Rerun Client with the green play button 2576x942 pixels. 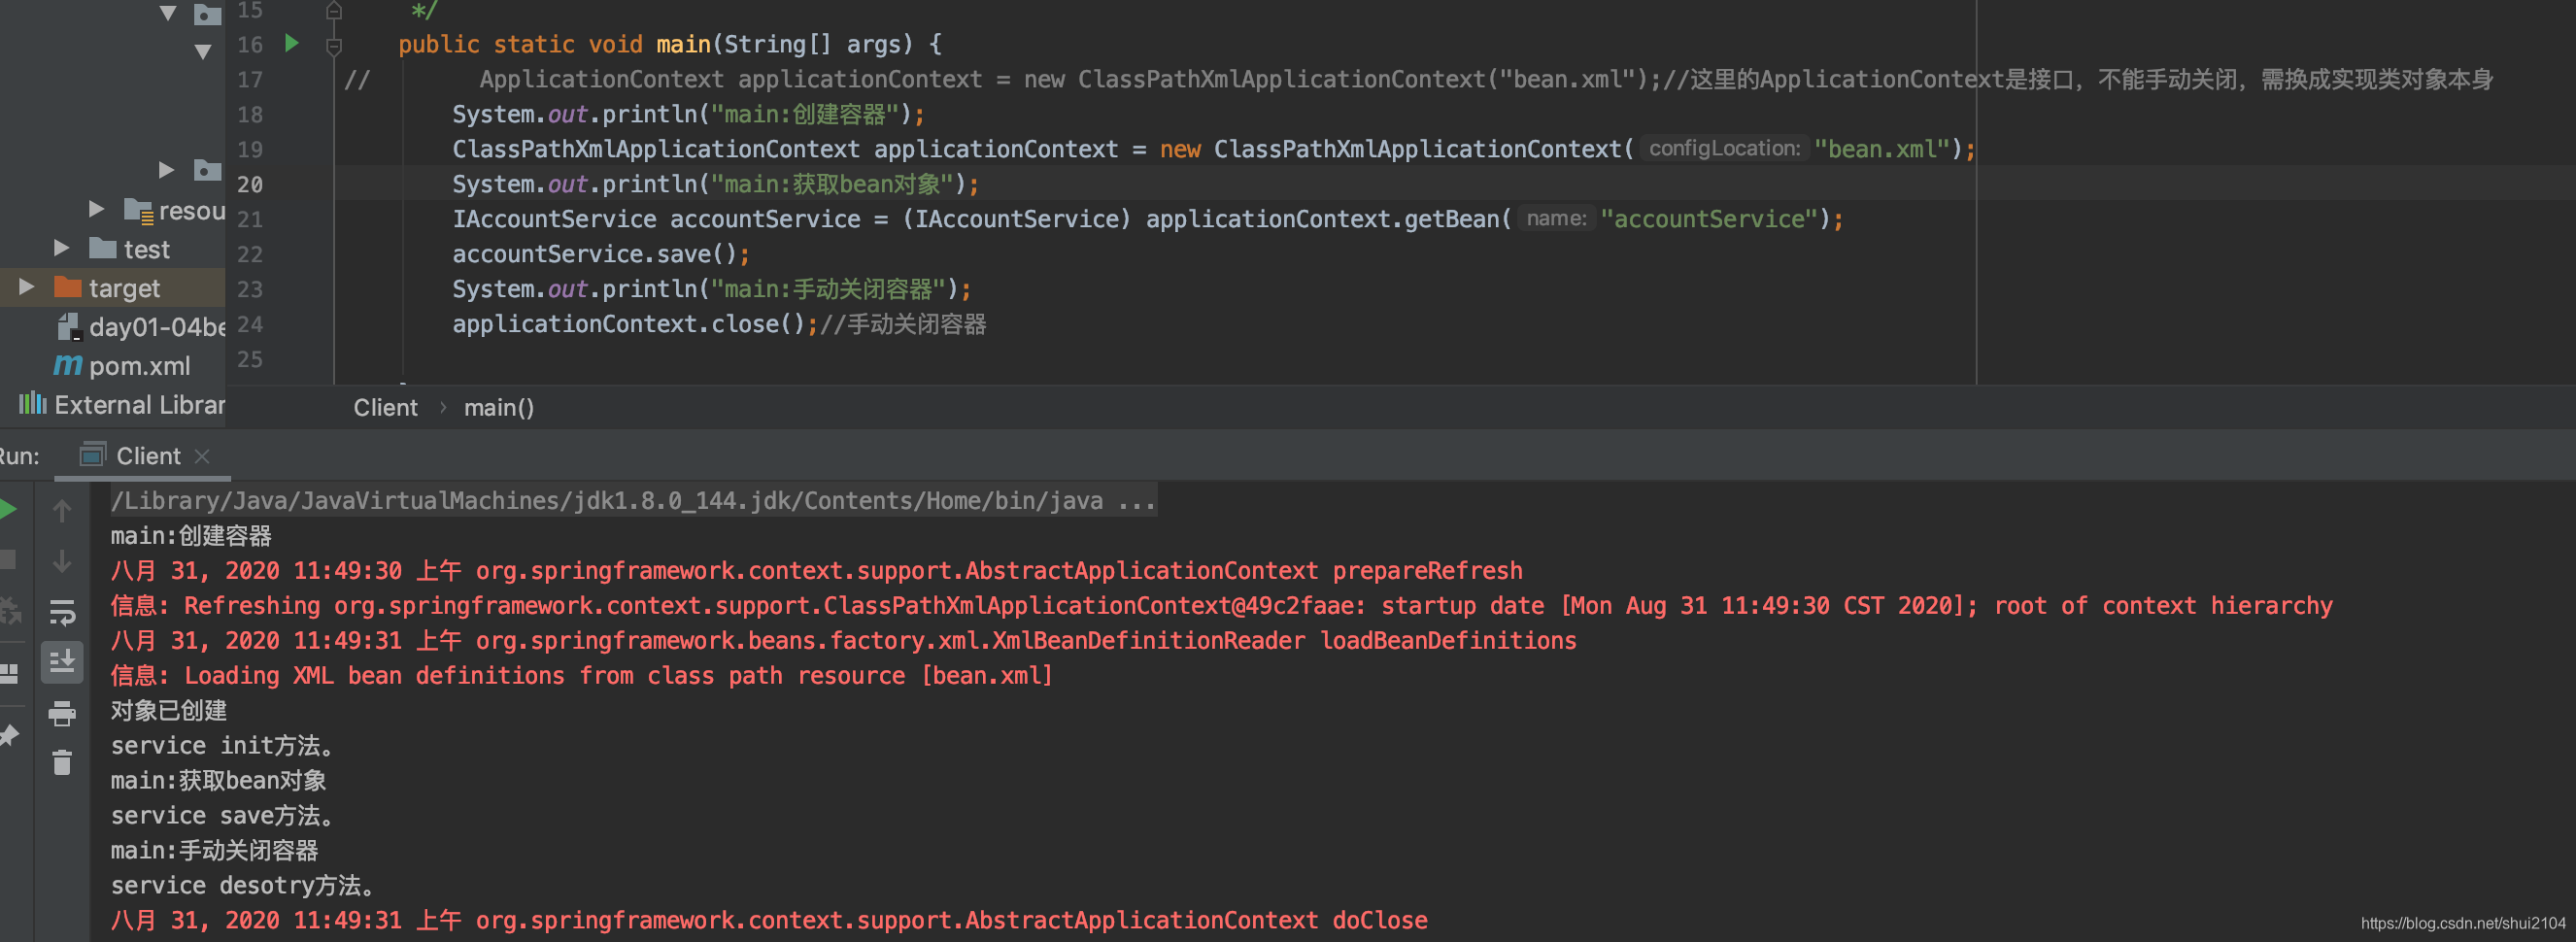(8, 510)
